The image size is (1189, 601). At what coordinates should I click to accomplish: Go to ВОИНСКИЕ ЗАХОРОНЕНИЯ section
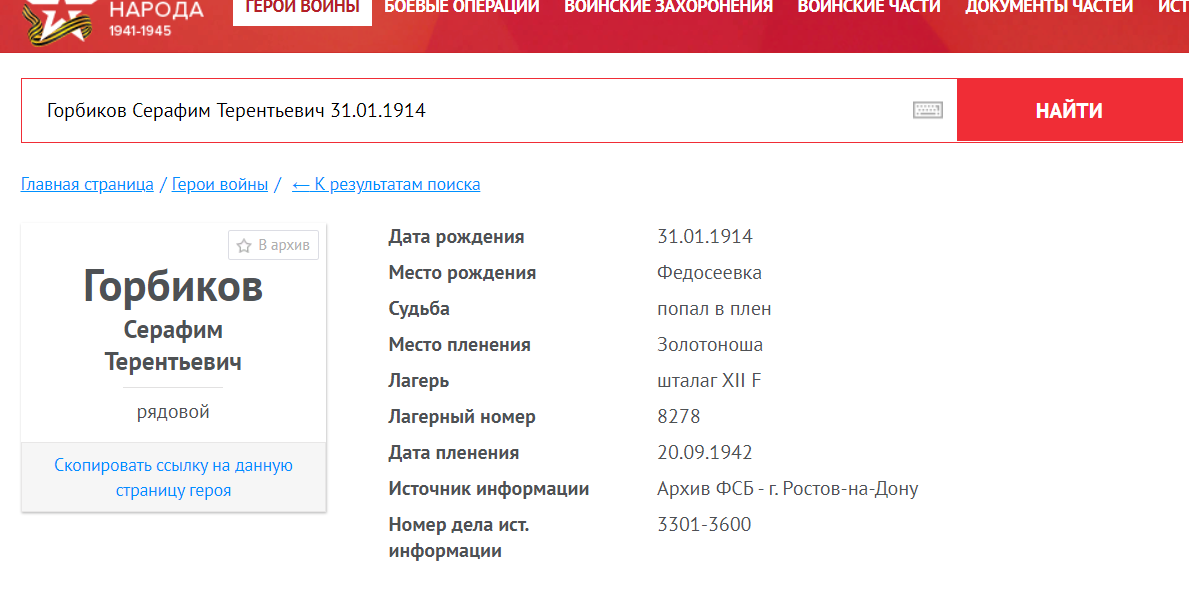tap(668, 8)
